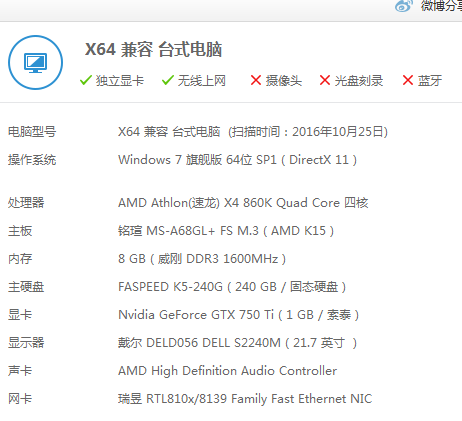
Task: Open the 微博分享 share link
Action: 441,5
